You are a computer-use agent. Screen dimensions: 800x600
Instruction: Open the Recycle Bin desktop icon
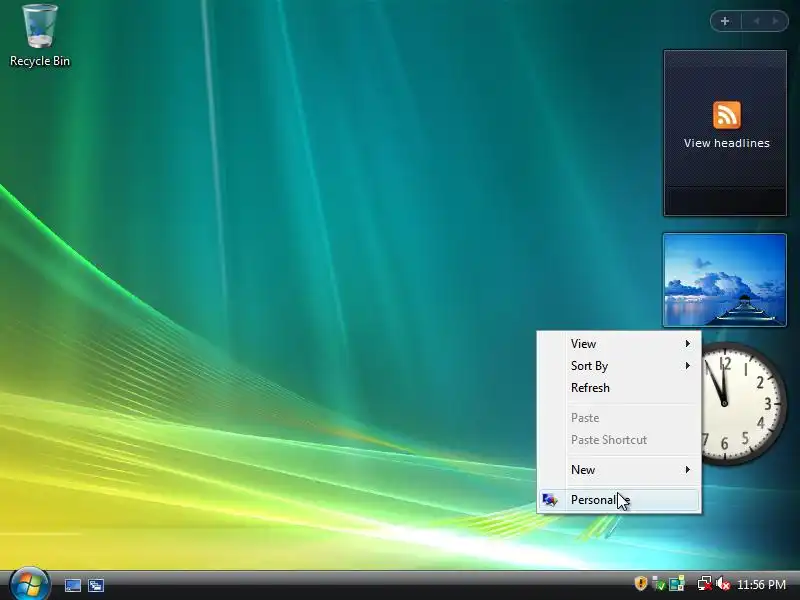(40, 36)
